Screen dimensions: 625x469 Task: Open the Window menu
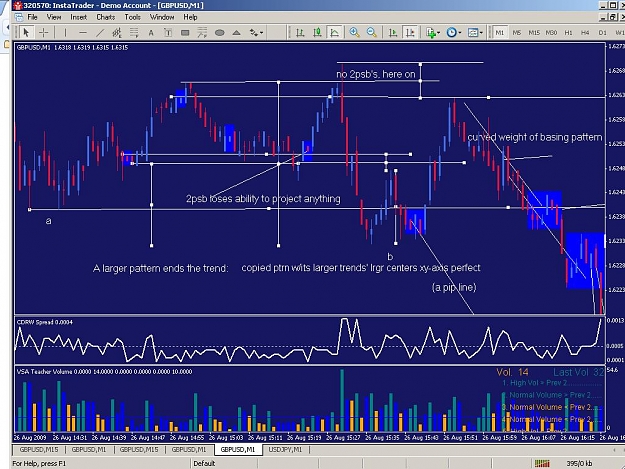(162, 17)
